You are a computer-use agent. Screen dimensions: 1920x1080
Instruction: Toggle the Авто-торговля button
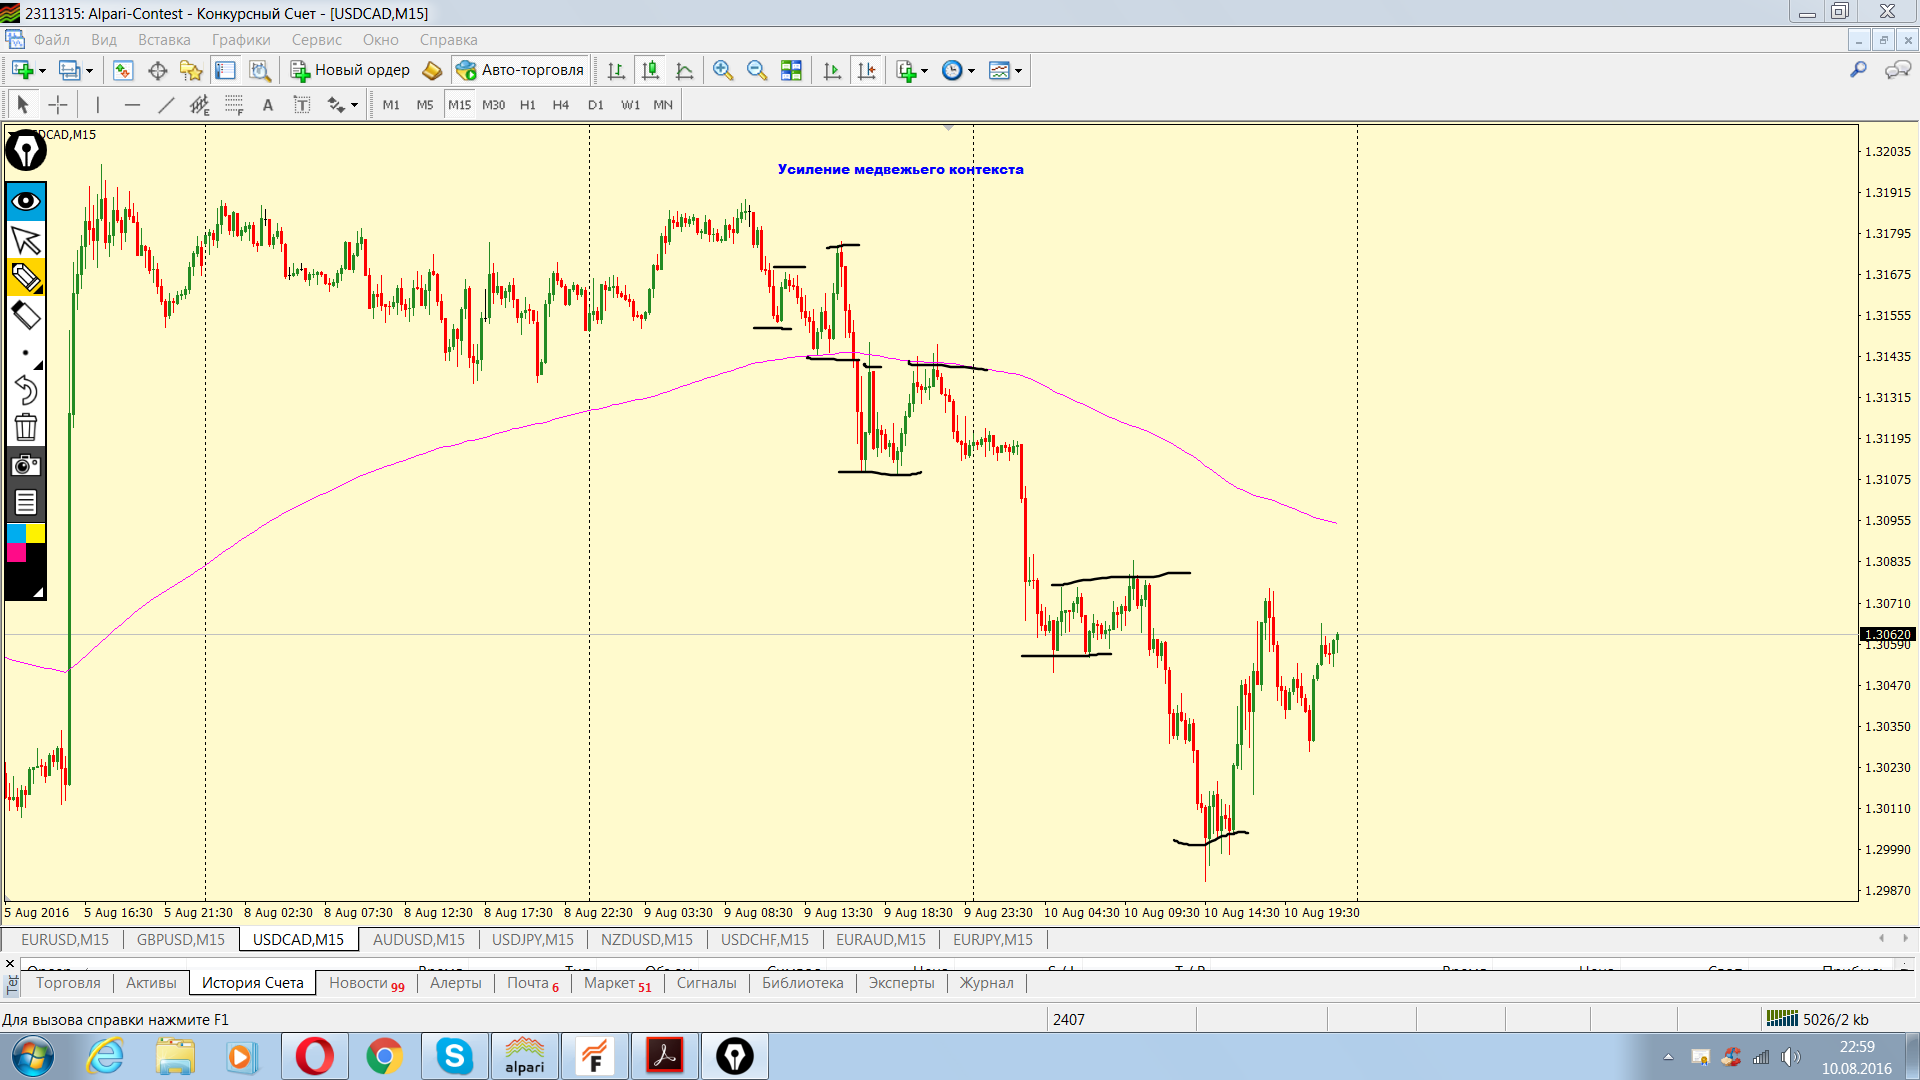(520, 70)
